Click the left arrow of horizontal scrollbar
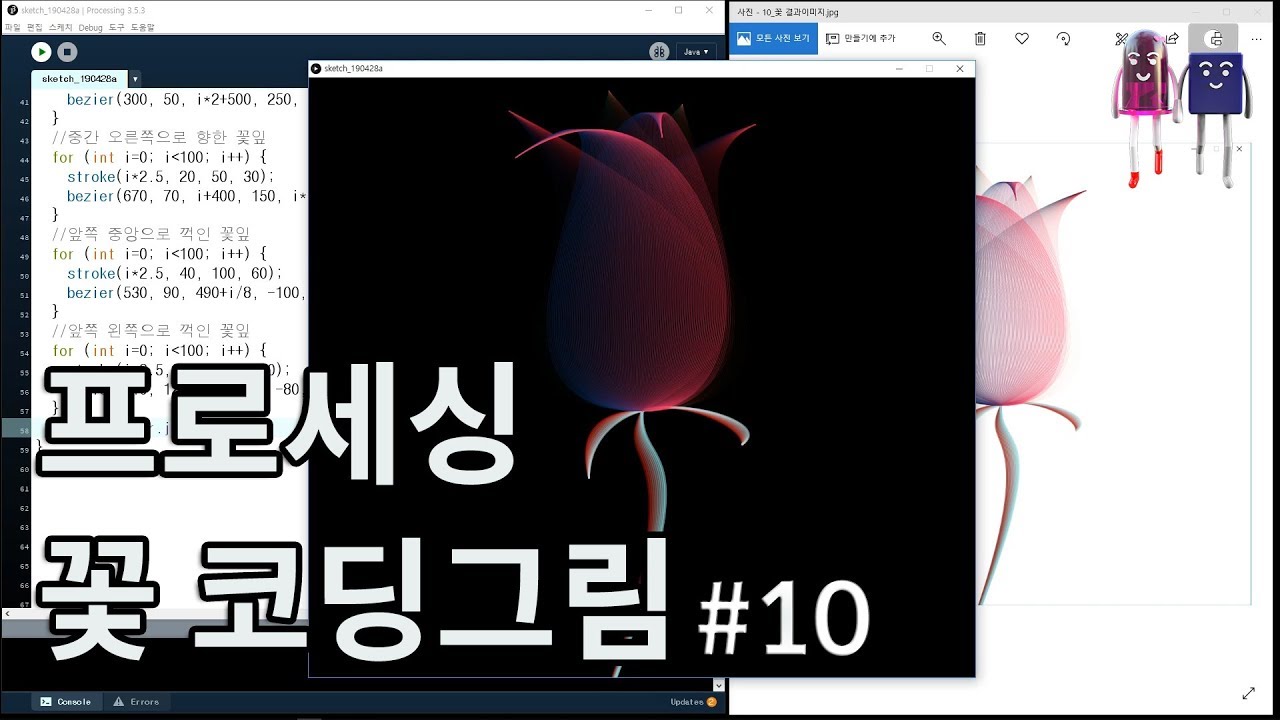The width and height of the screenshot is (1280, 720). [7, 613]
